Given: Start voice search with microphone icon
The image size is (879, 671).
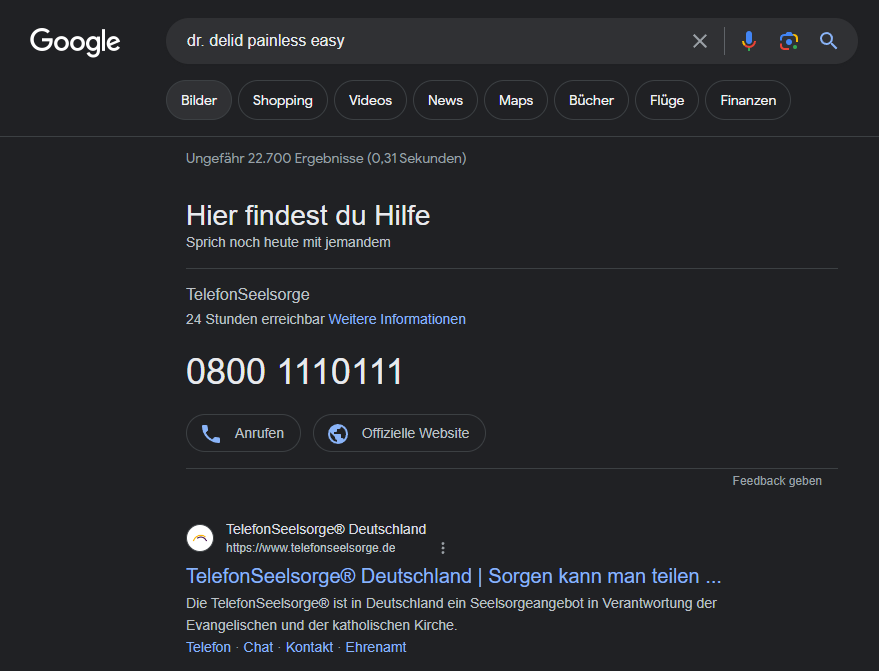Looking at the screenshot, I should (748, 41).
